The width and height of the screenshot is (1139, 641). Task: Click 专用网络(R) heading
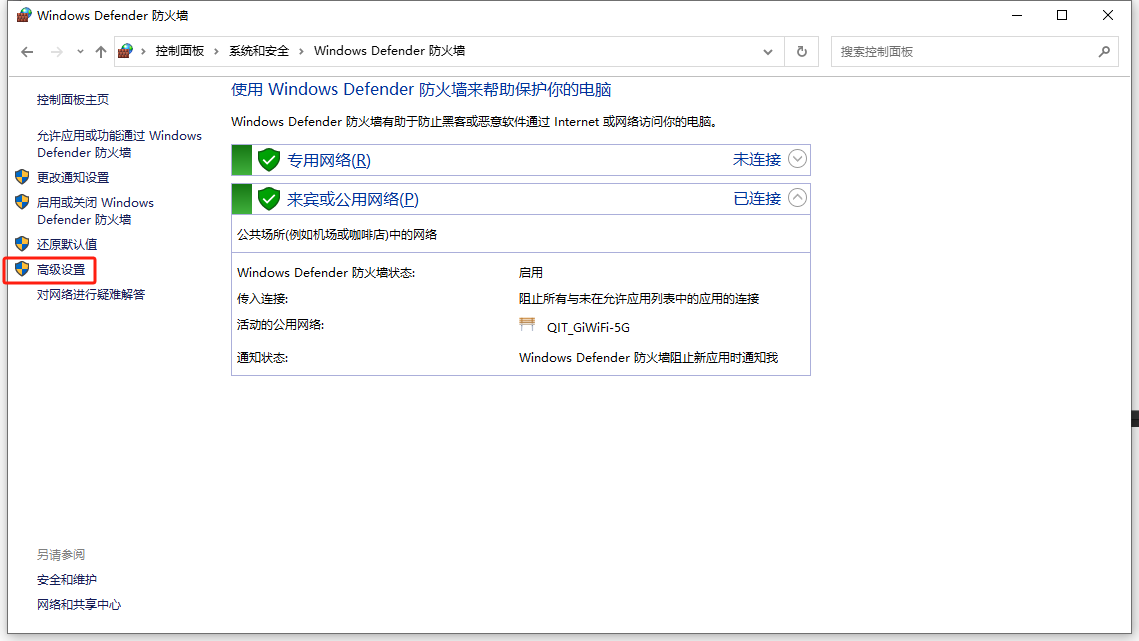328,160
